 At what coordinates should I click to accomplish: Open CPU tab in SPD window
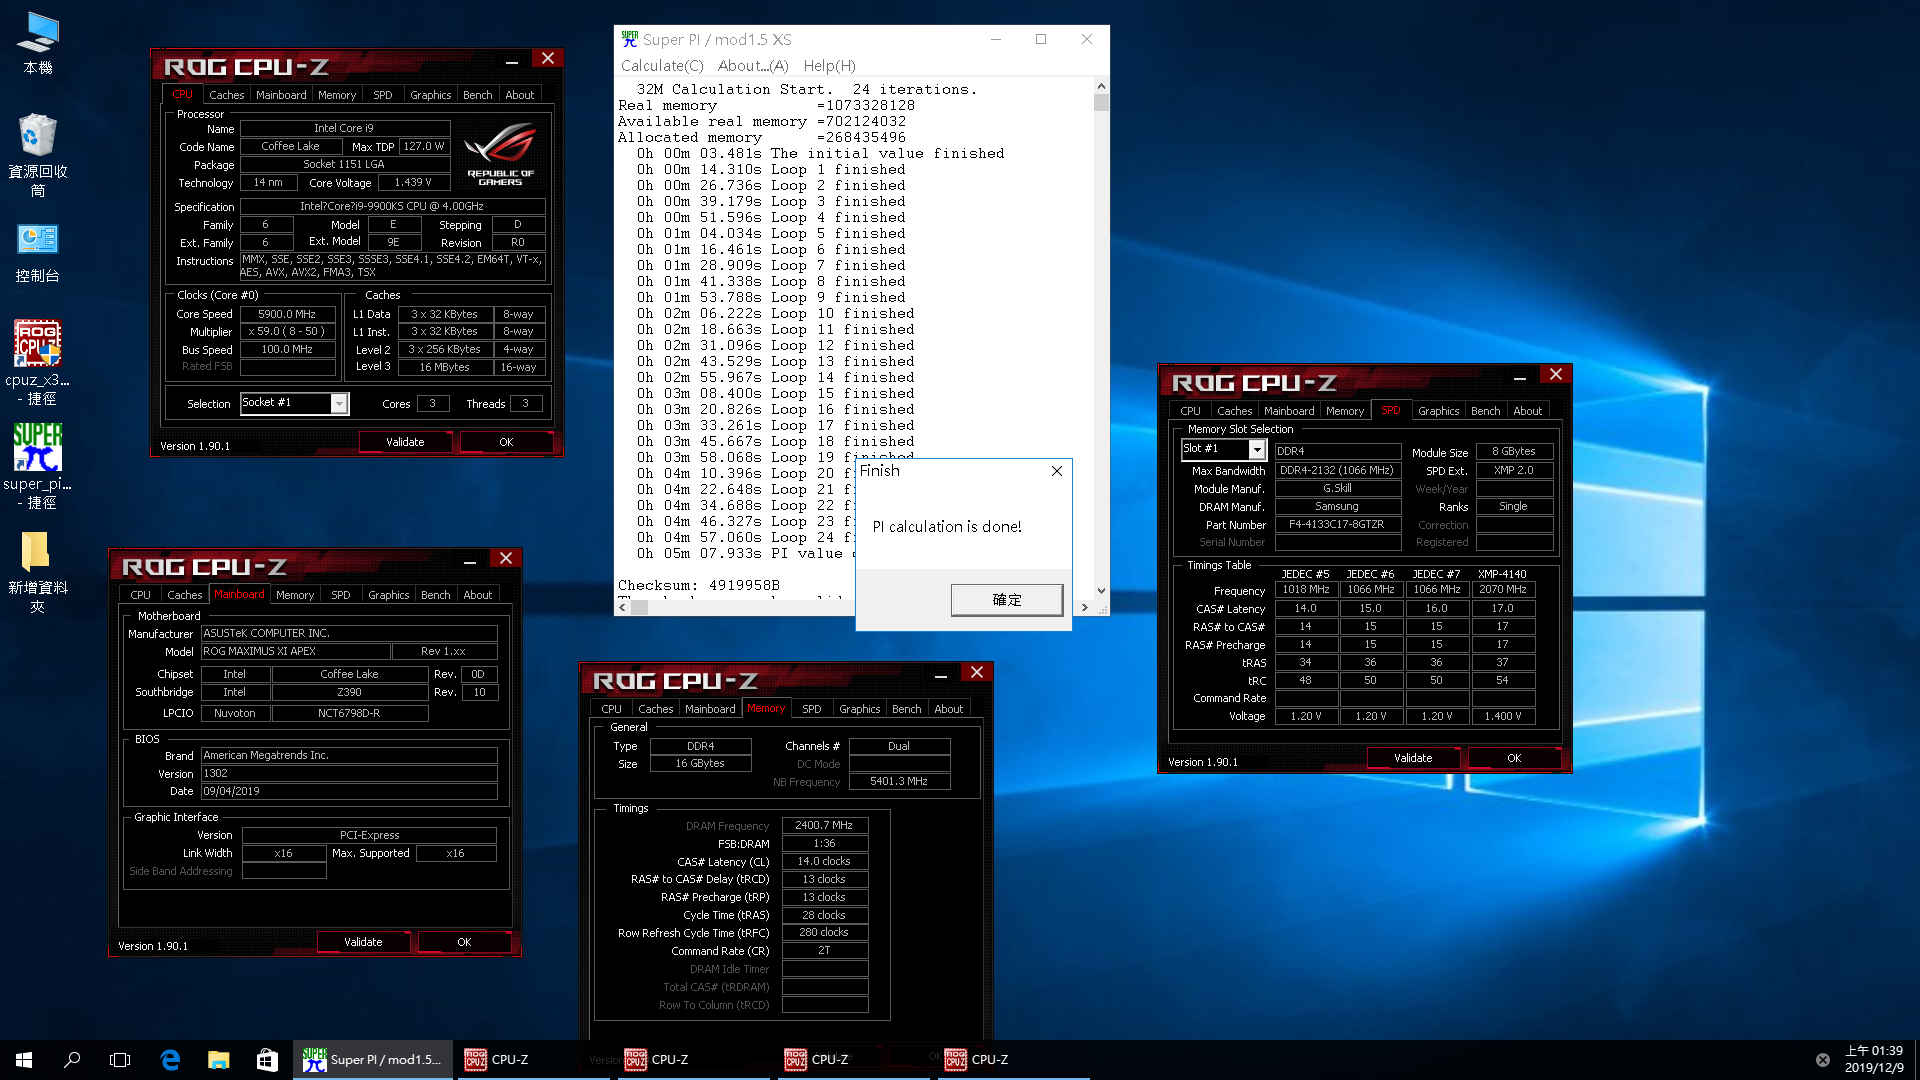(1190, 411)
